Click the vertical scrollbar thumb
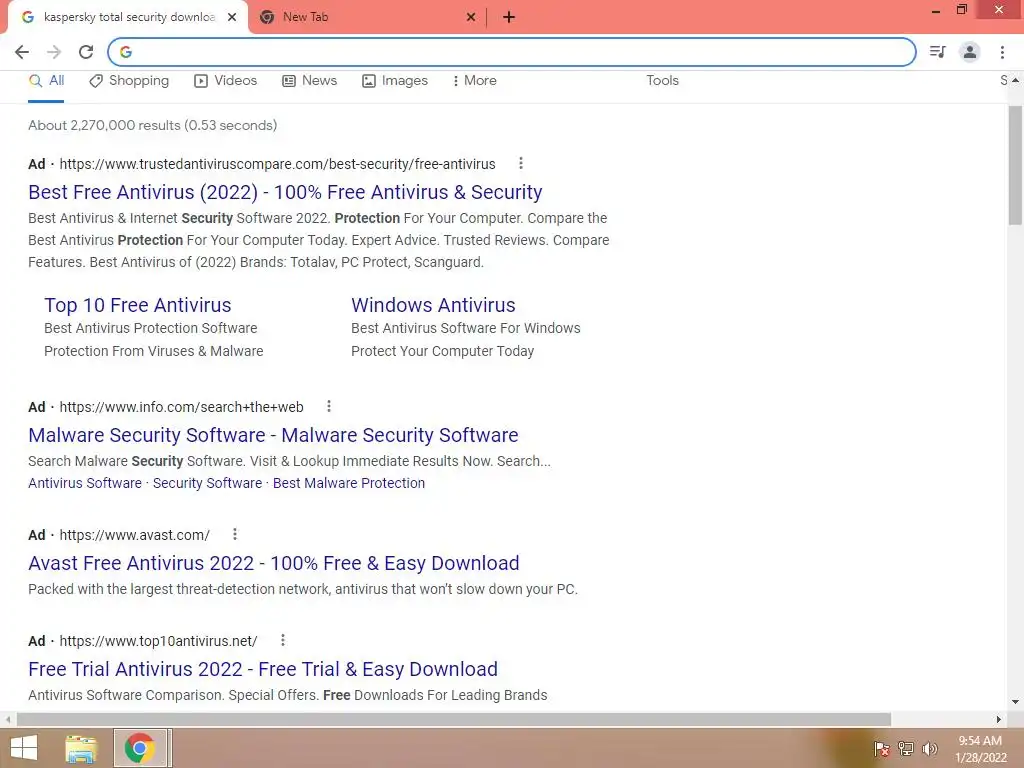Image resolution: width=1024 pixels, height=768 pixels. tap(1015, 165)
